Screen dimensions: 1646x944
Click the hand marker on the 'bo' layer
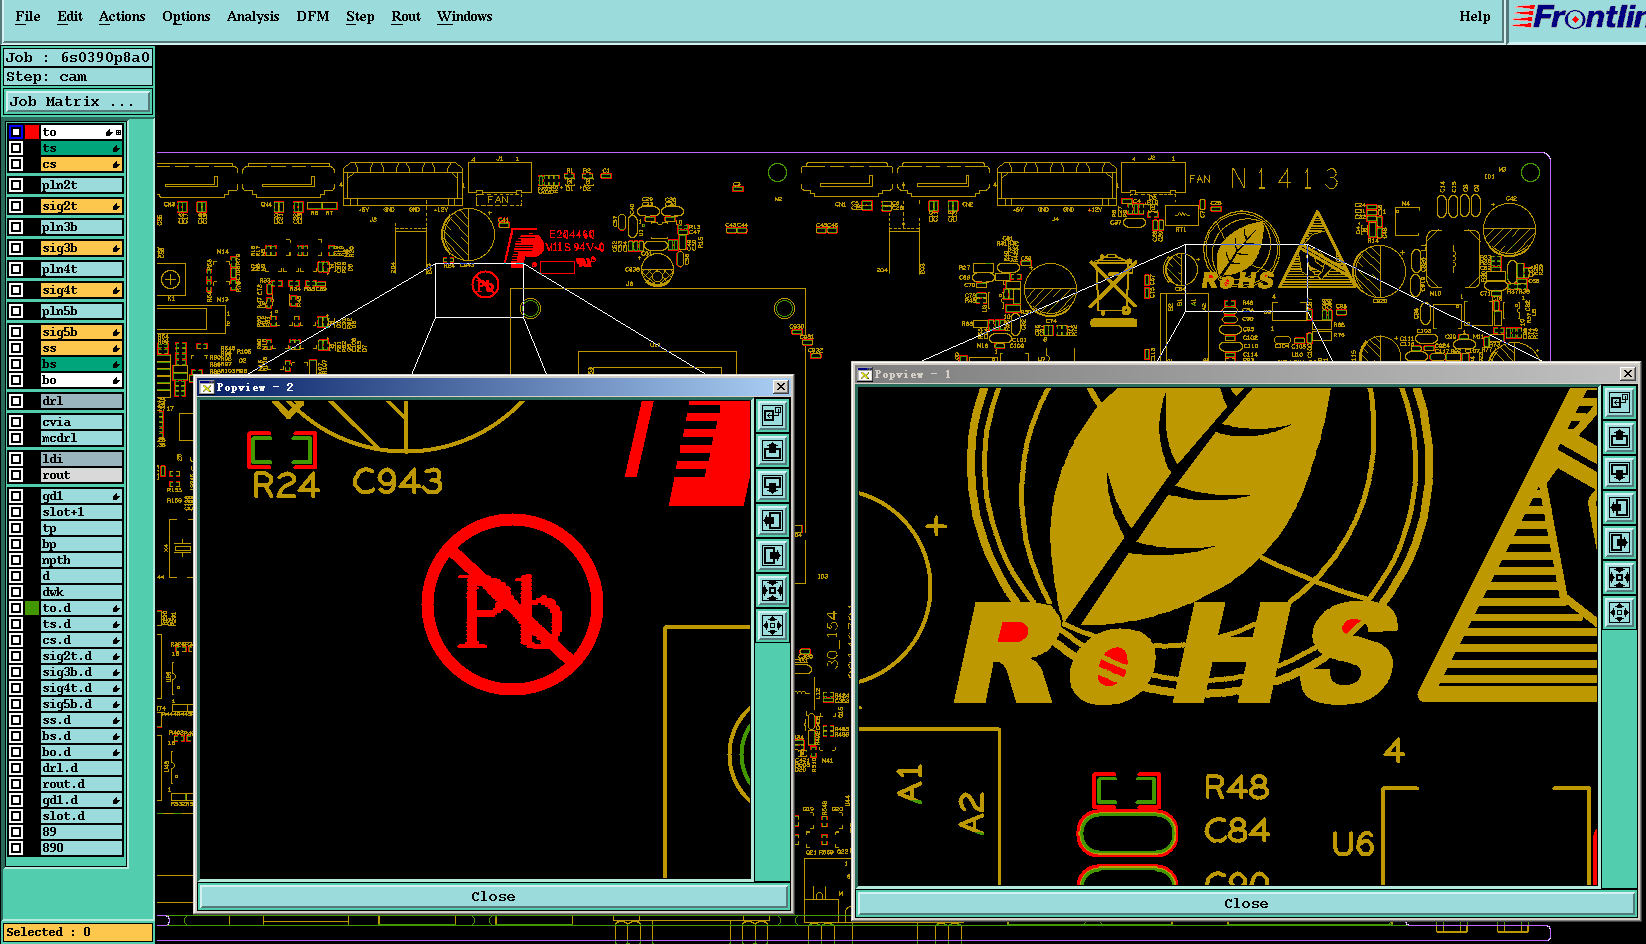[116, 380]
